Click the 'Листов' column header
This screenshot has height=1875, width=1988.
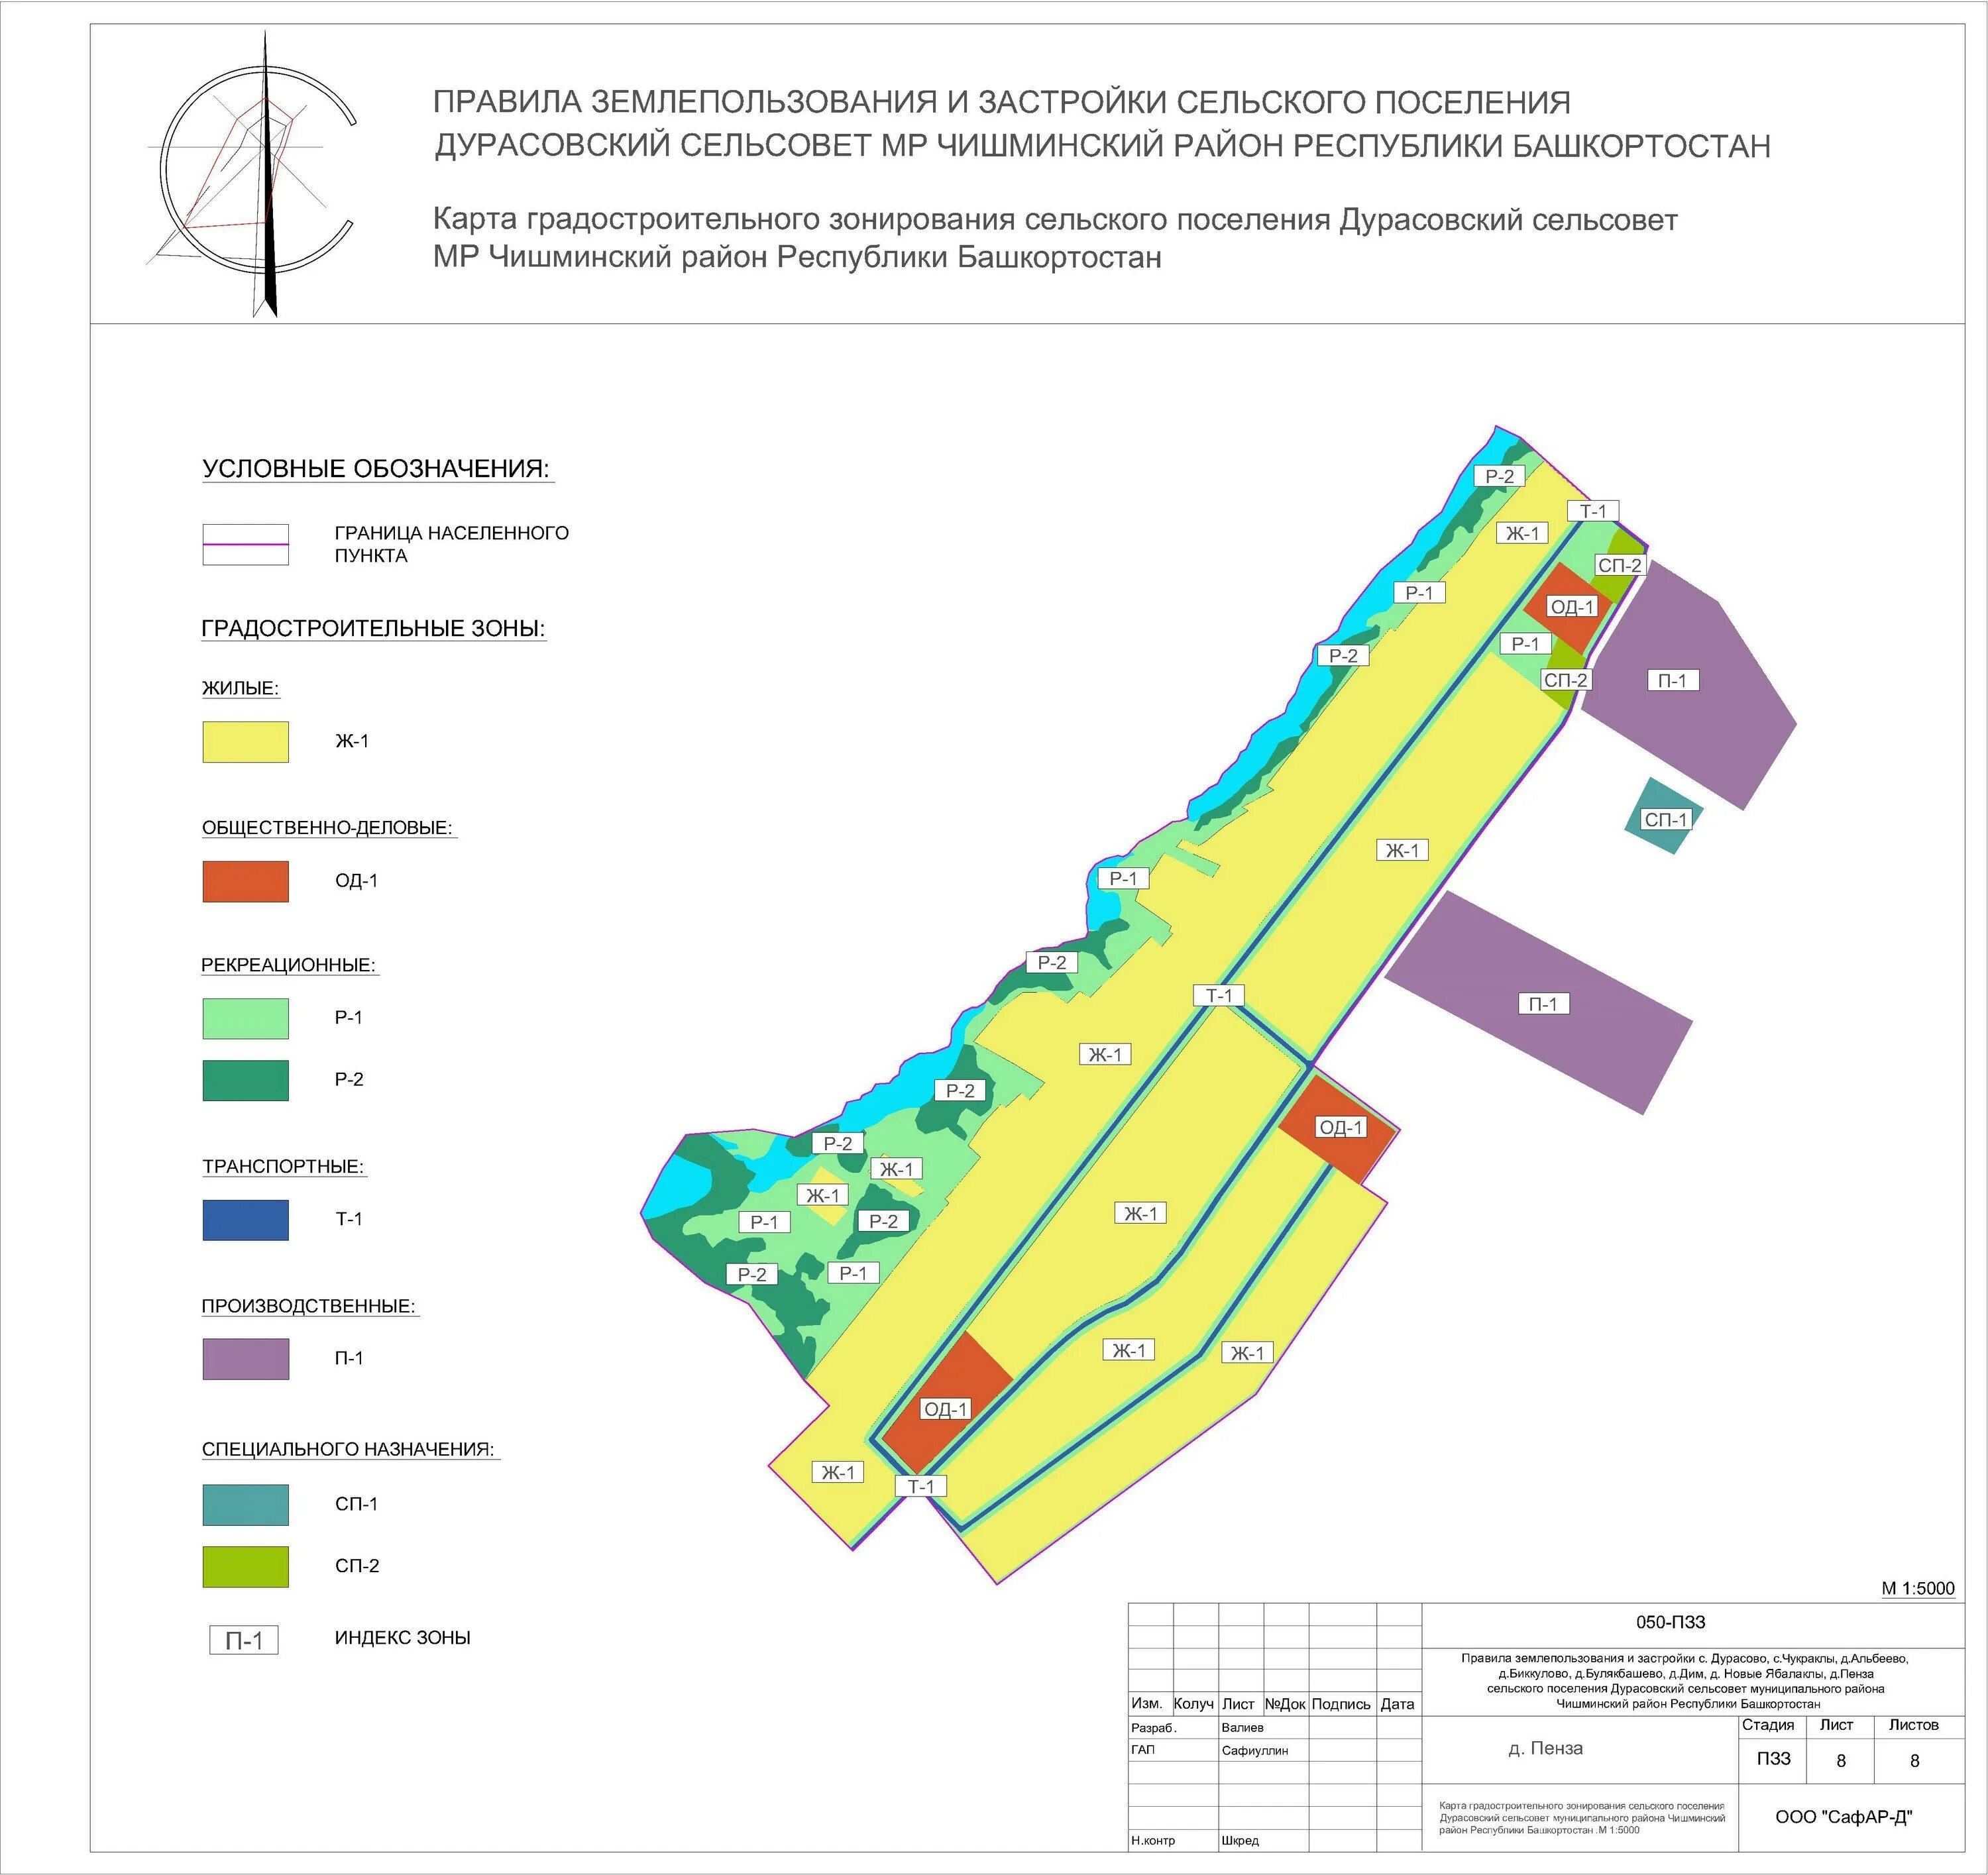[x=1914, y=1725]
